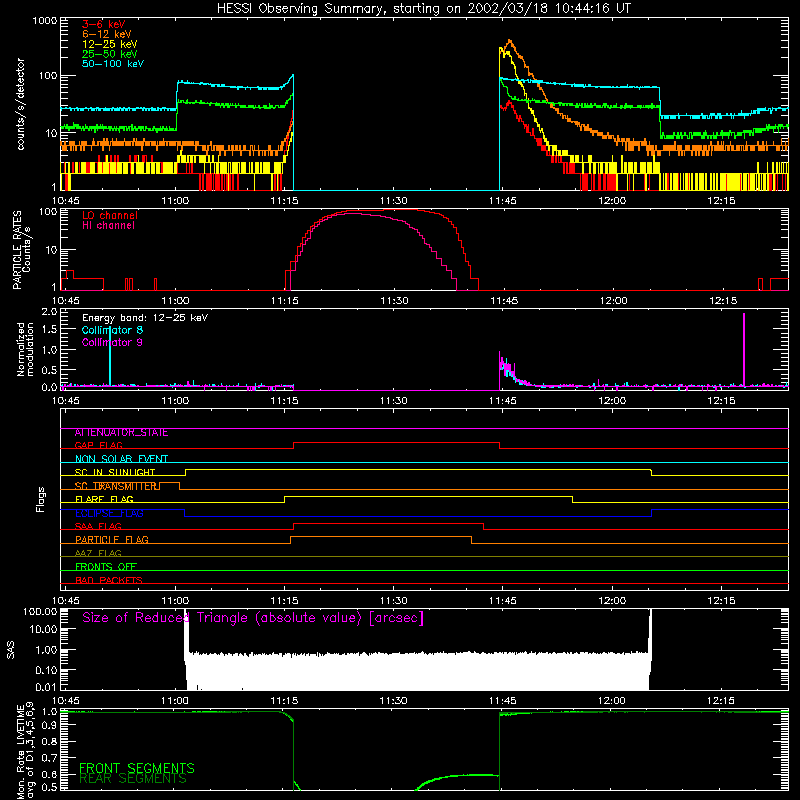The width and height of the screenshot is (800, 800).
Task: Click the orange 6-12 keV flare peak
Action: 509,41
